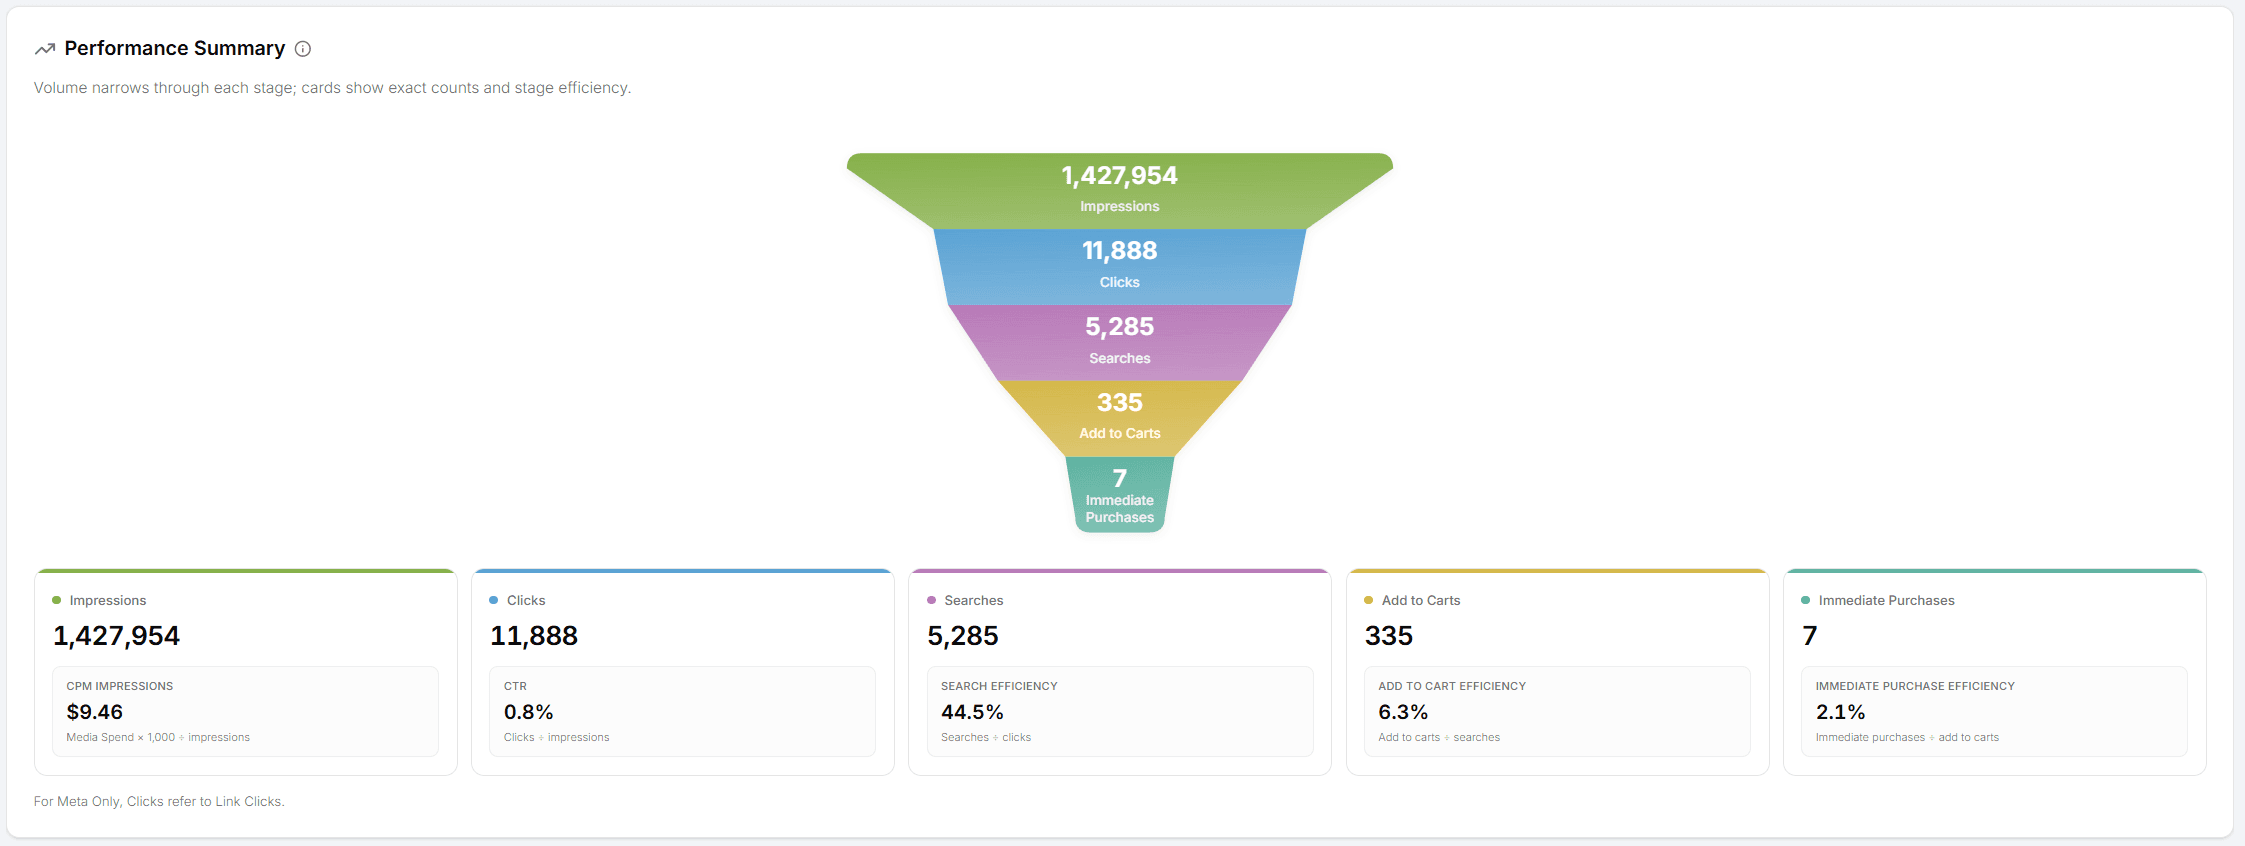Click the Immediate Purchases card title label

(x=1887, y=600)
